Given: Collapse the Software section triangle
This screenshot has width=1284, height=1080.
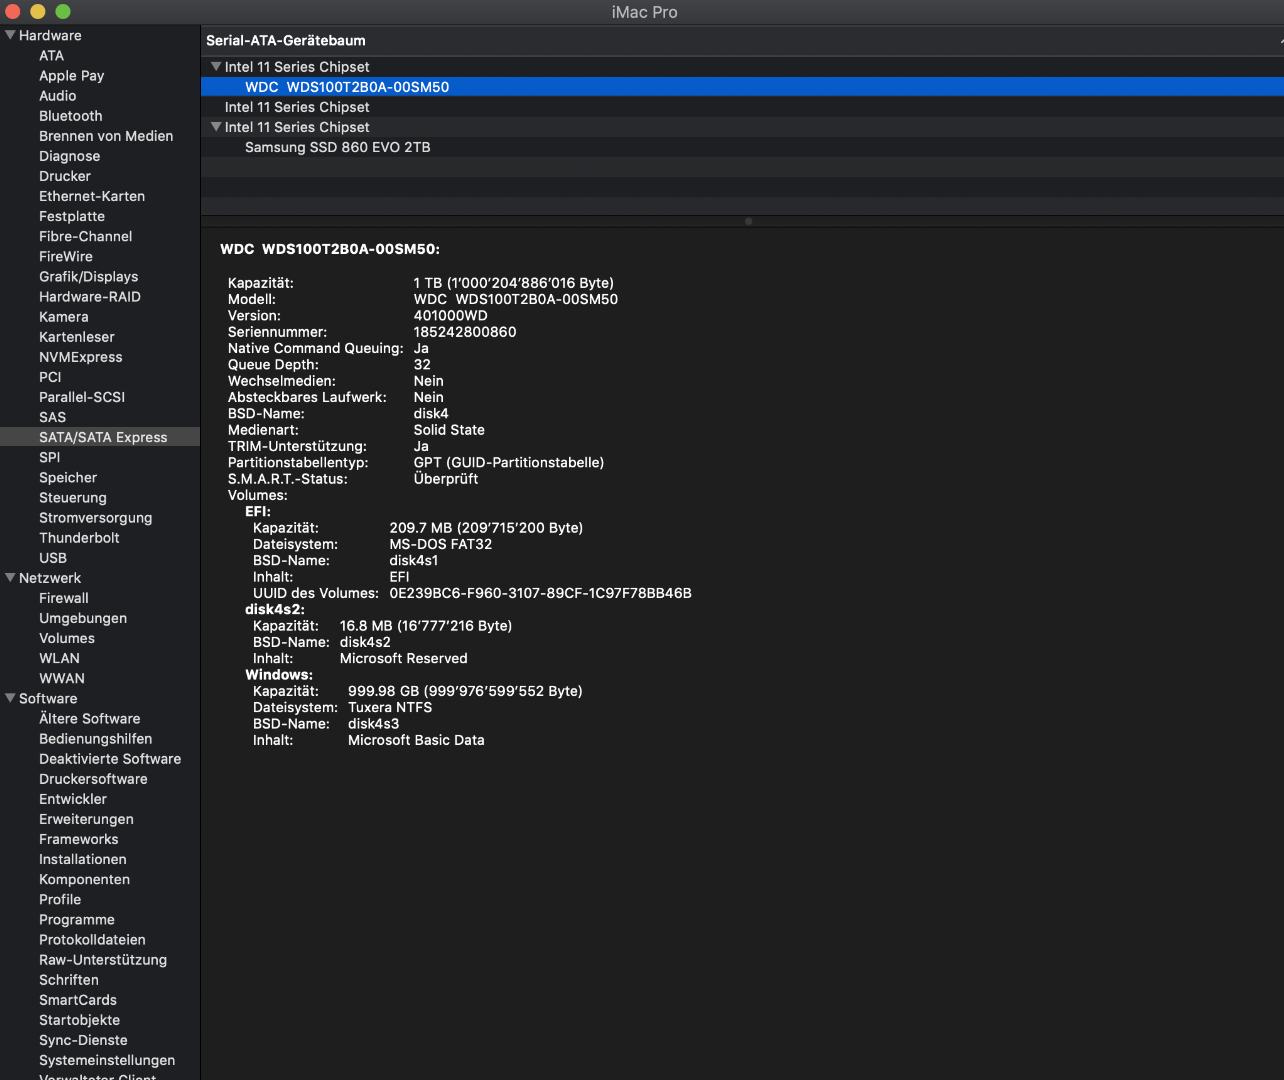Looking at the screenshot, I should pos(10,698).
